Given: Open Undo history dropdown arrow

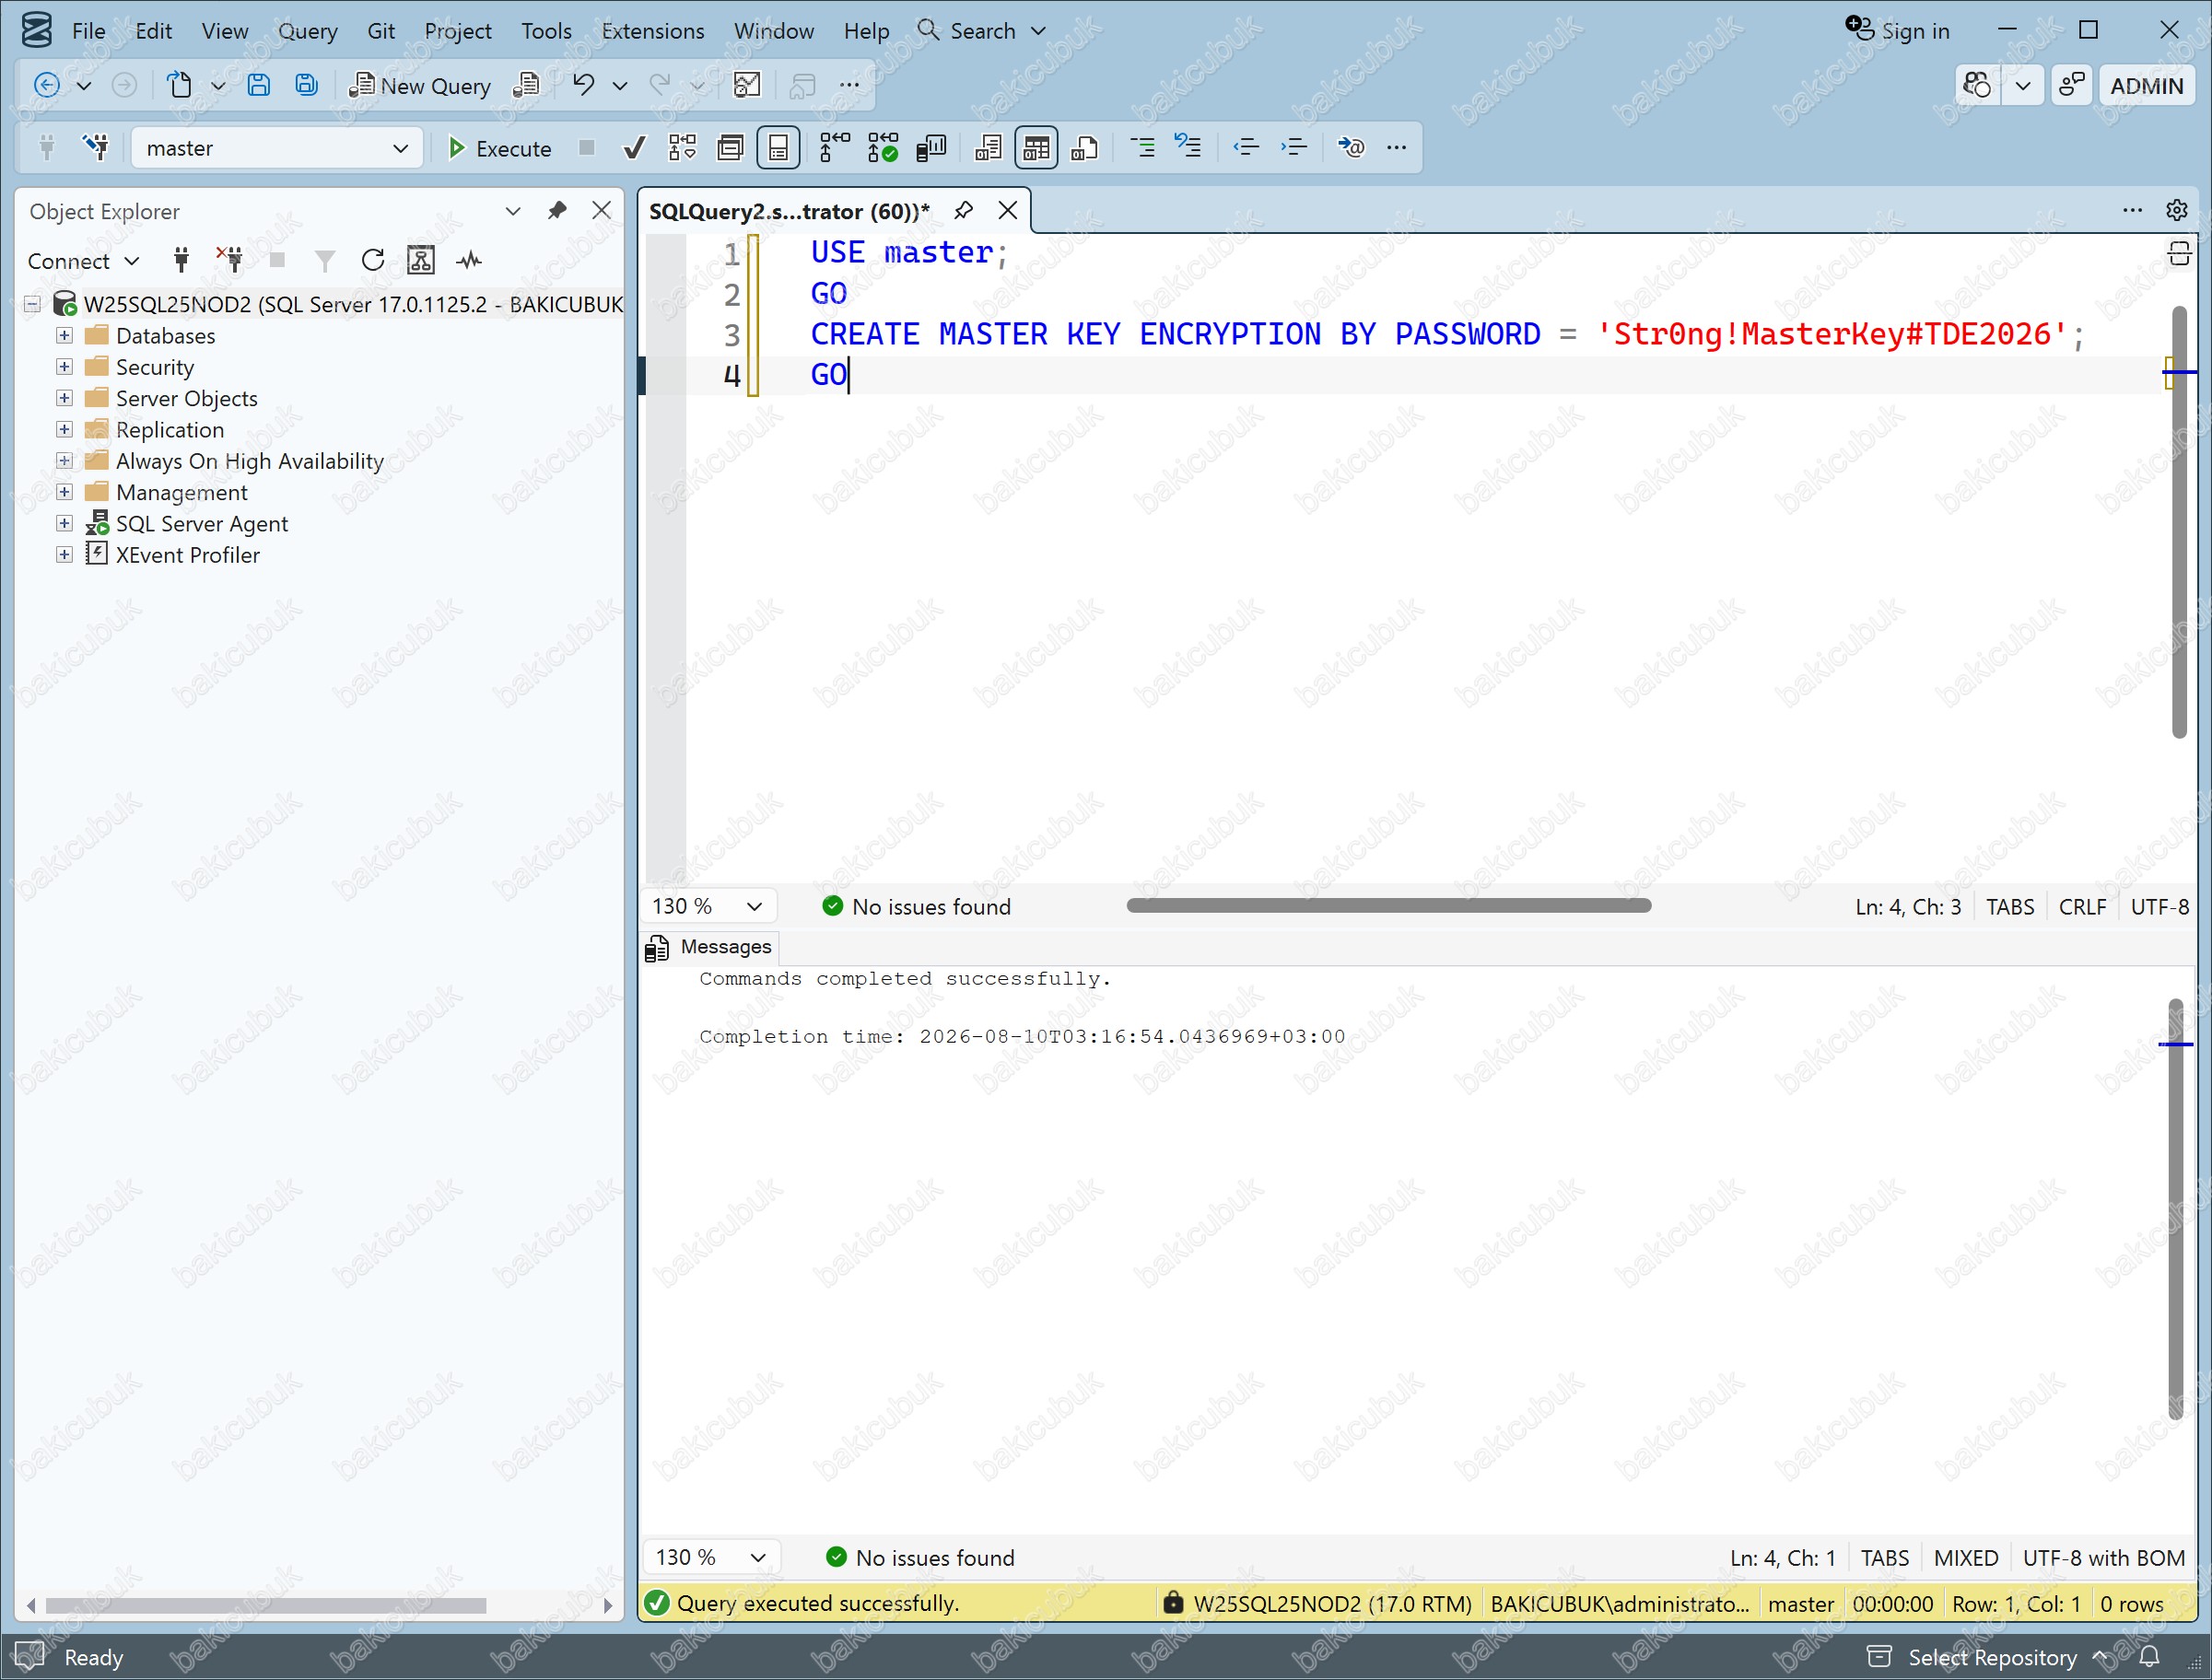Looking at the screenshot, I should coord(620,85).
